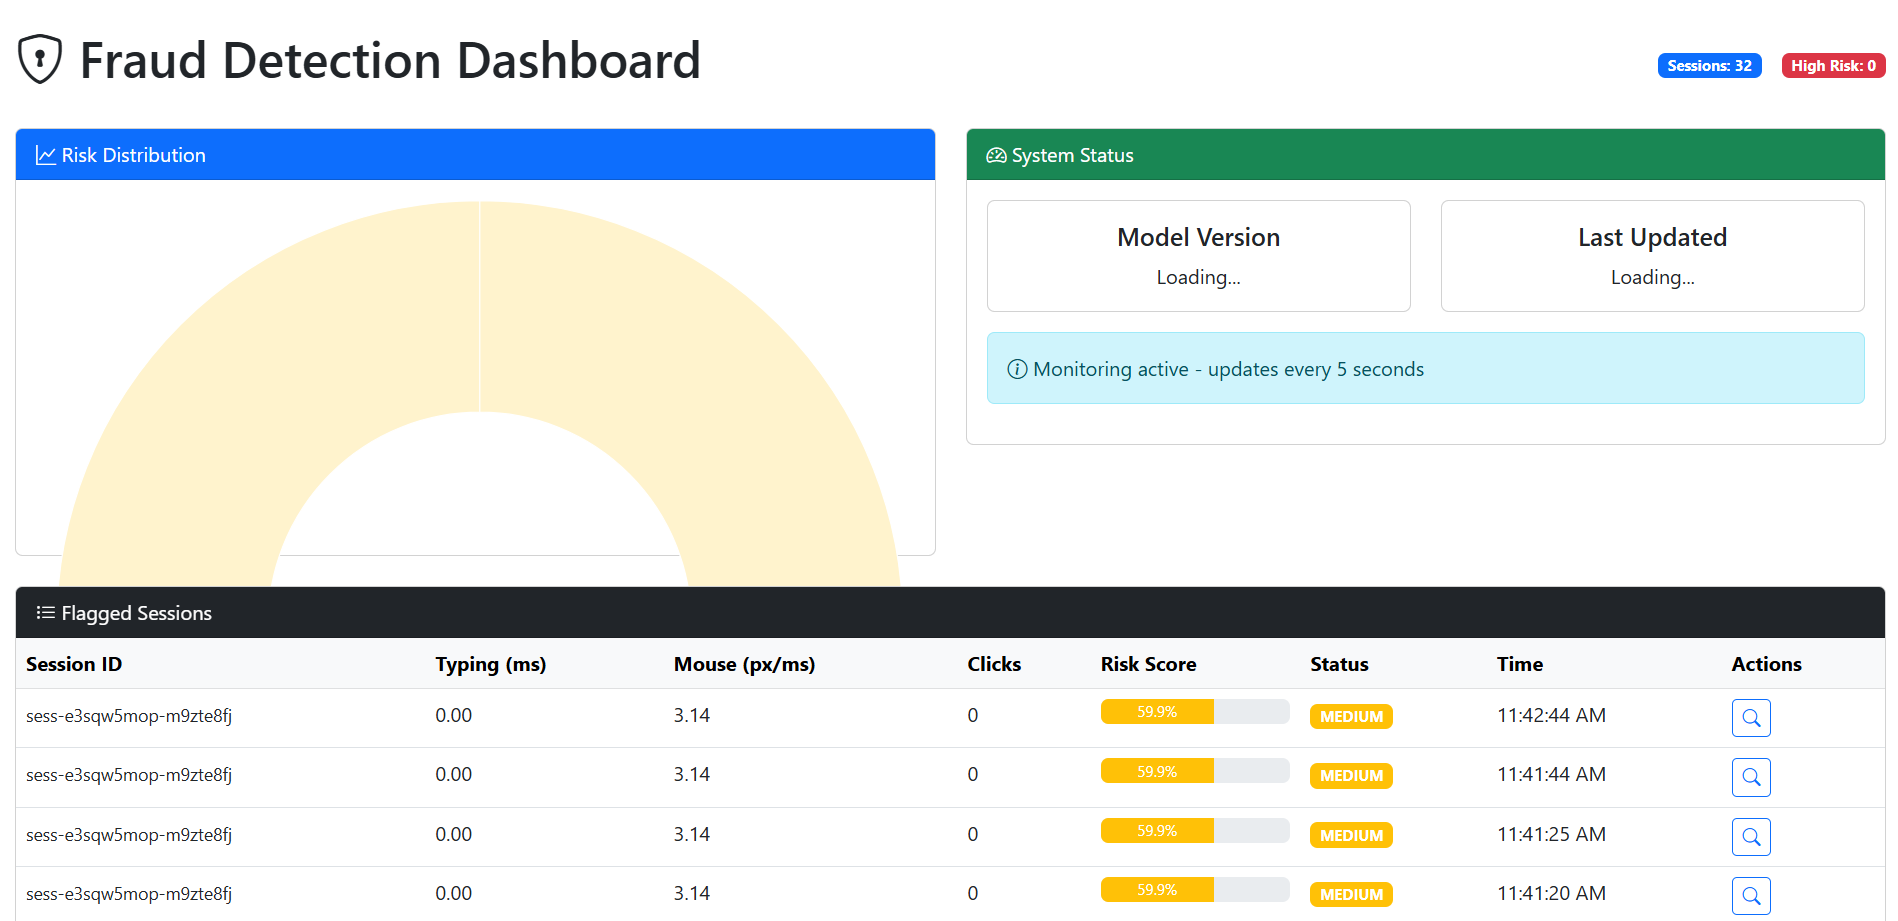The width and height of the screenshot is (1898, 921).
Task: Click the shield icon beside the dashboard title
Action: tap(40, 59)
